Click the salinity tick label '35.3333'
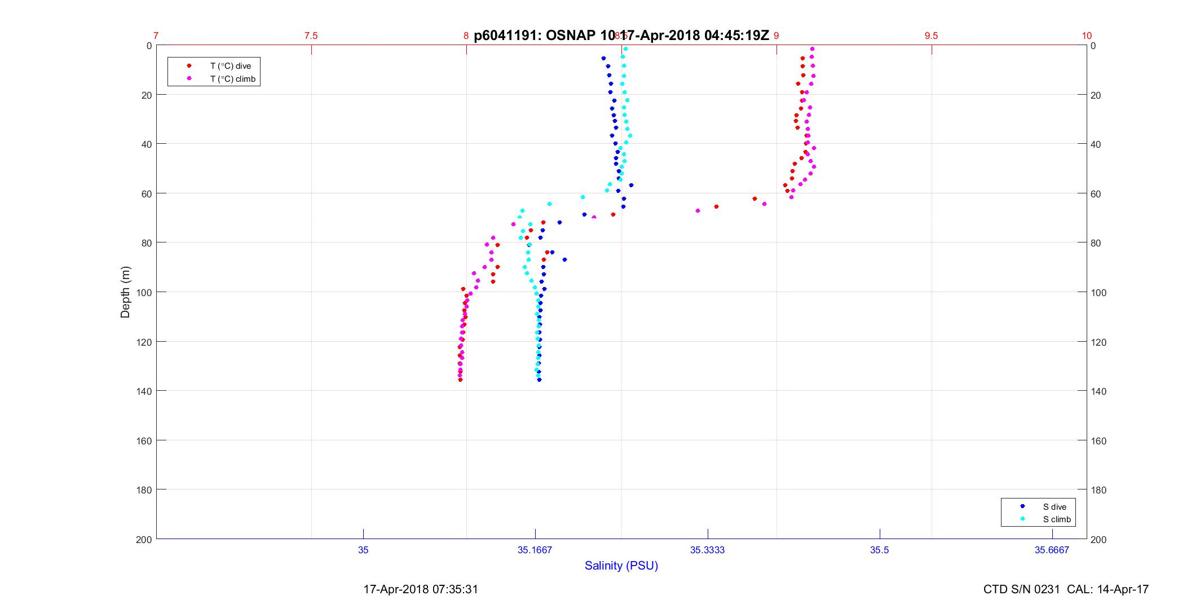 click(x=707, y=550)
